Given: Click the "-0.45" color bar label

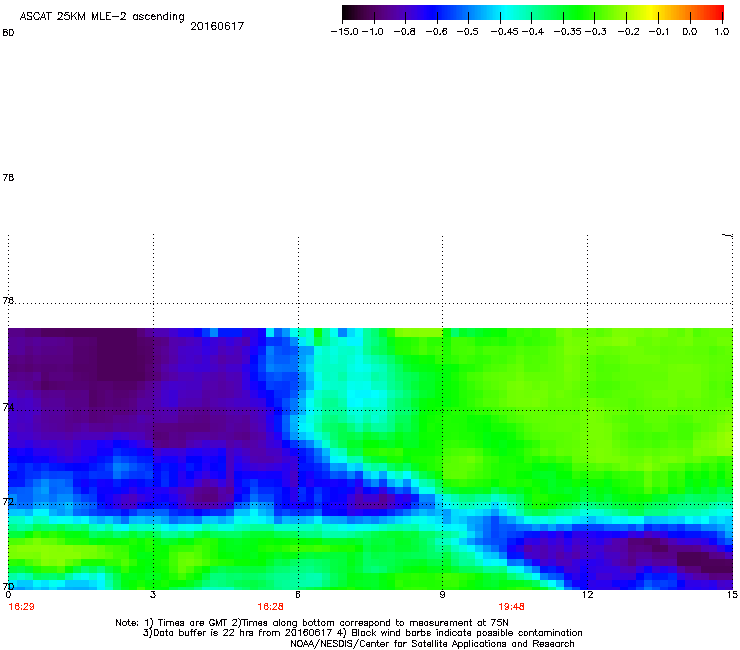Looking at the screenshot, I should point(505,32).
